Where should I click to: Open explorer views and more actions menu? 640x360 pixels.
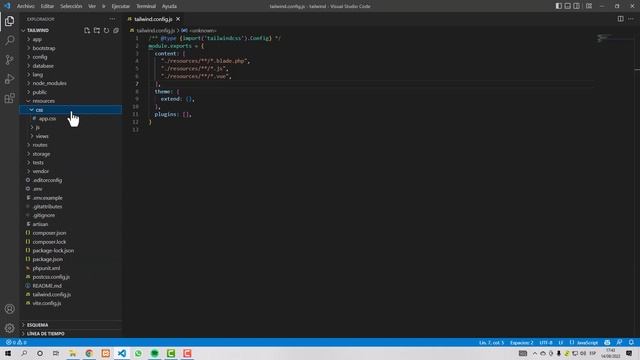coord(112,19)
